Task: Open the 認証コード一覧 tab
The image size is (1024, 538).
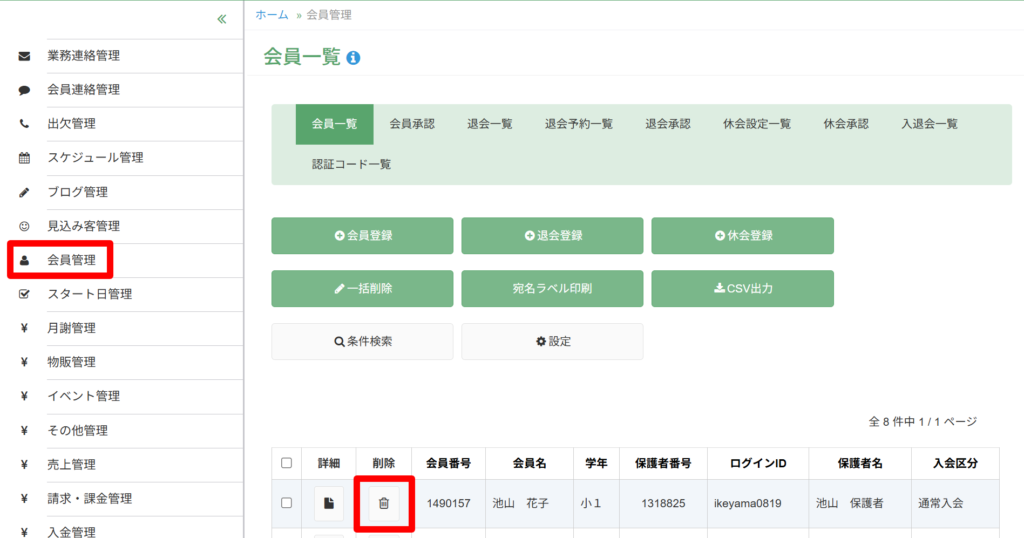Action: point(351,164)
